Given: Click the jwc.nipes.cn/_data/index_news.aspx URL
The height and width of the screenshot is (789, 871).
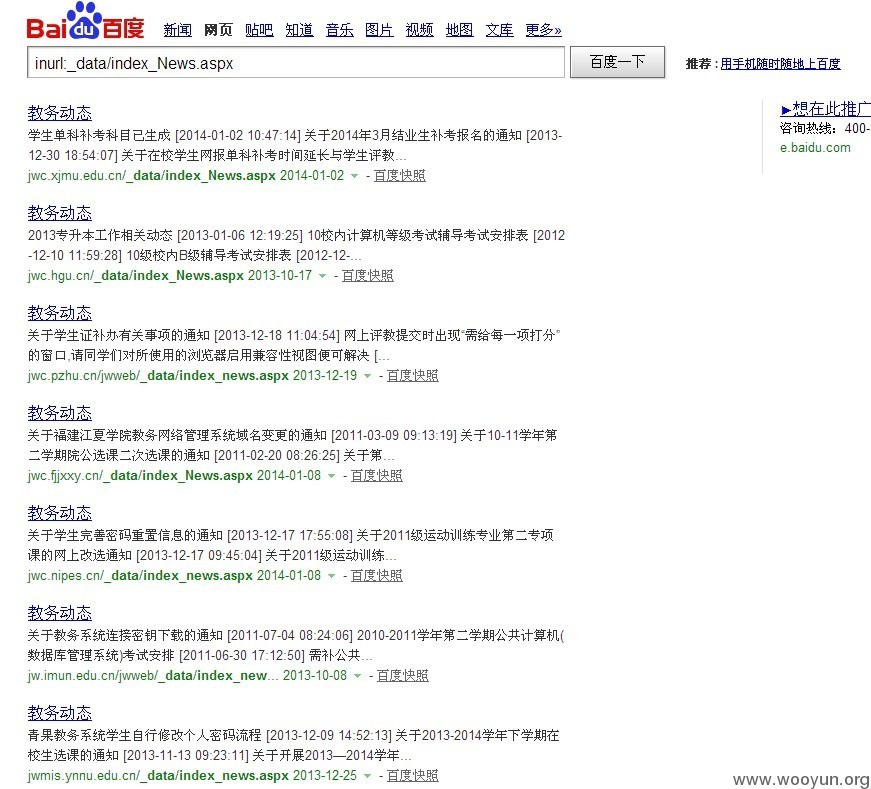Looking at the screenshot, I should 140,576.
